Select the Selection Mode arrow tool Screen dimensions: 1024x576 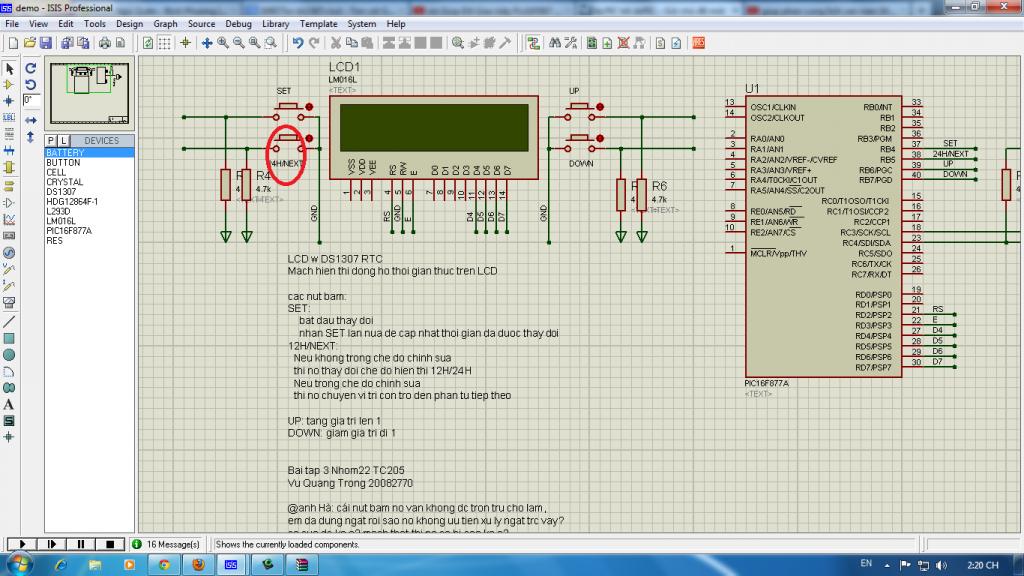pyautogui.click(x=9, y=68)
